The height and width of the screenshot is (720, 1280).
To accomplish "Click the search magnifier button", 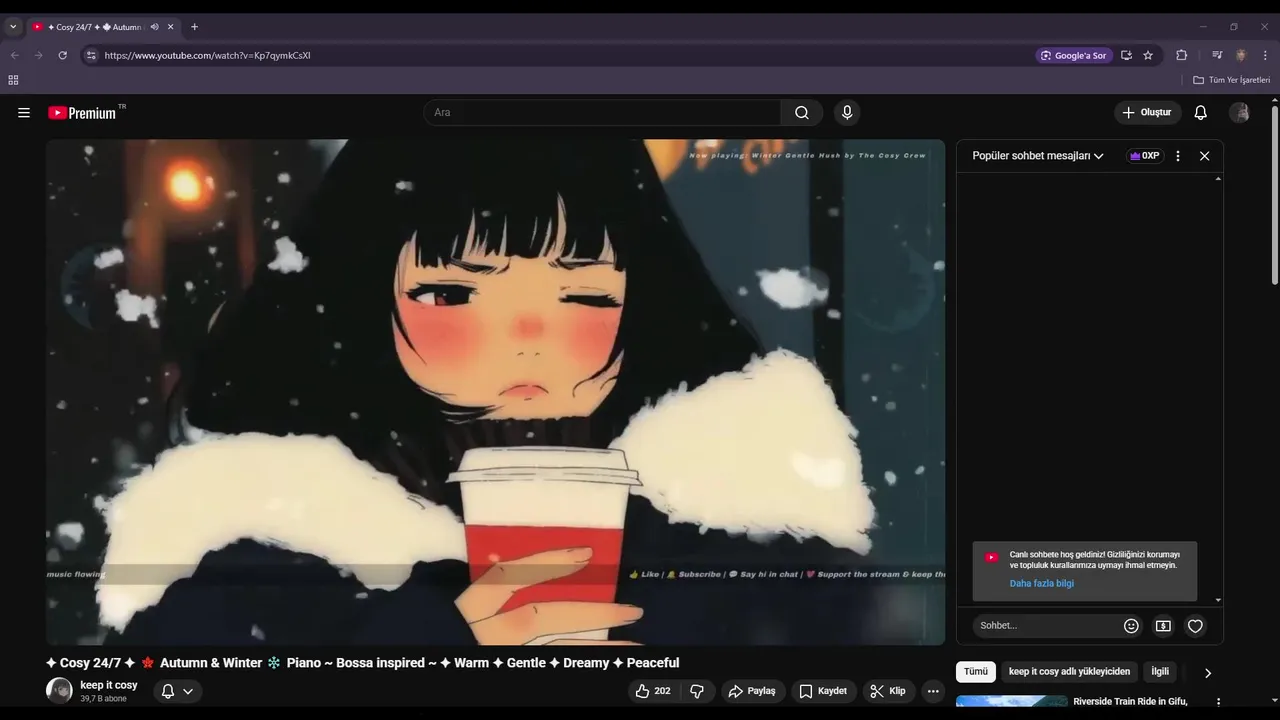I will tap(802, 113).
